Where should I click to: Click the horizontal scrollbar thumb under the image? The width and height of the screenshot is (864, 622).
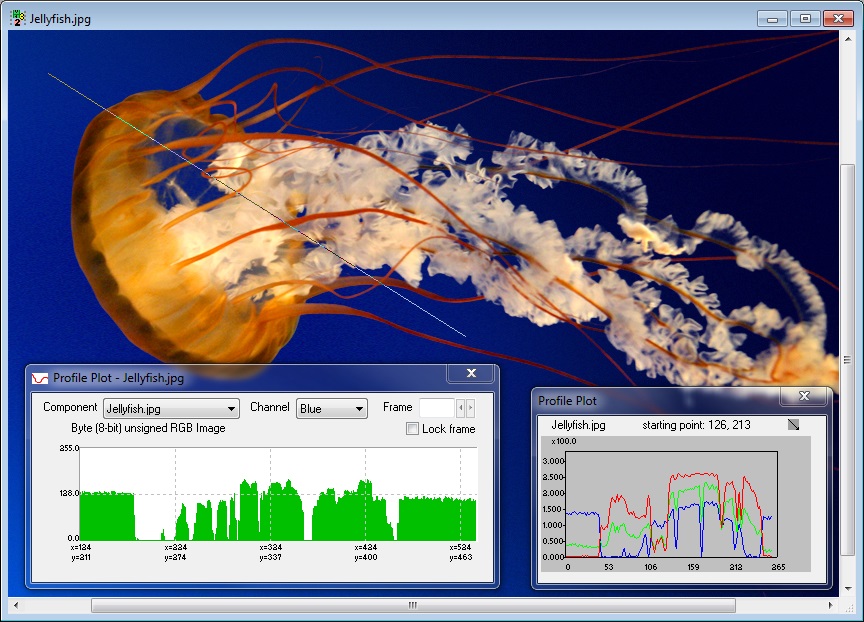(412, 605)
